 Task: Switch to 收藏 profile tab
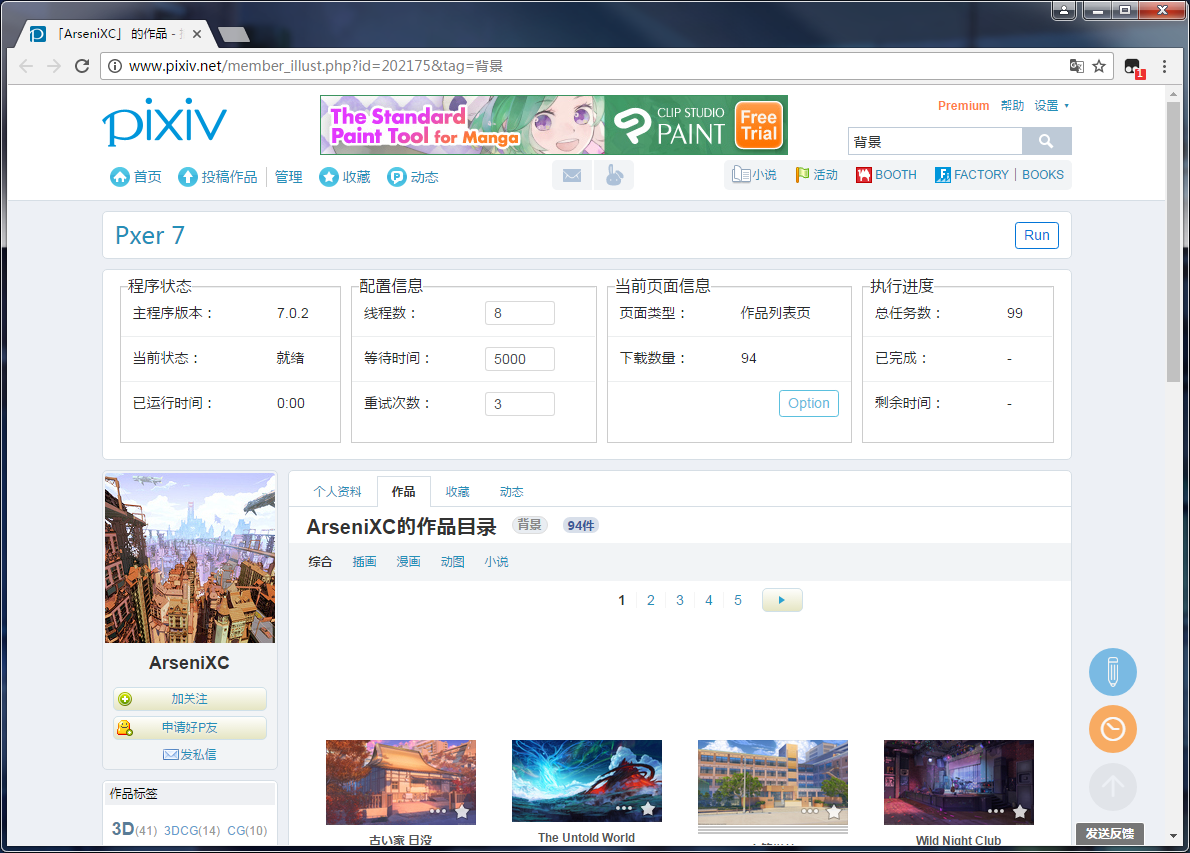click(x=458, y=492)
